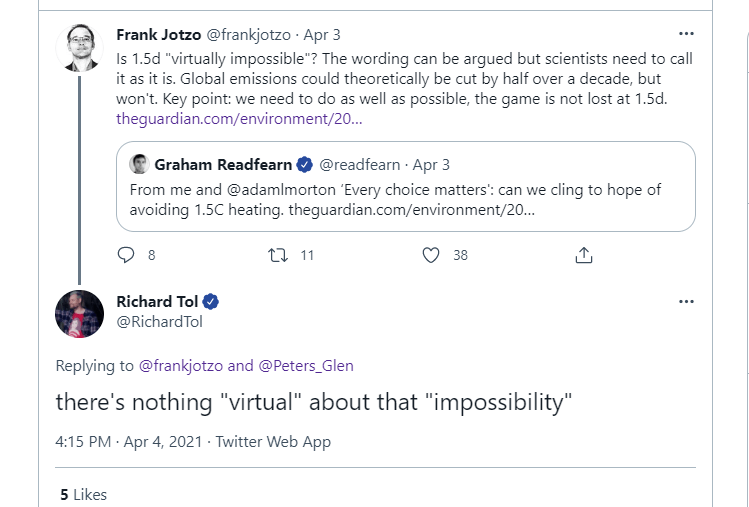This screenshot has height=507, width=749.
Task: Retweet Frank Jotzo's tweet
Action: pyautogui.click(x=279, y=255)
